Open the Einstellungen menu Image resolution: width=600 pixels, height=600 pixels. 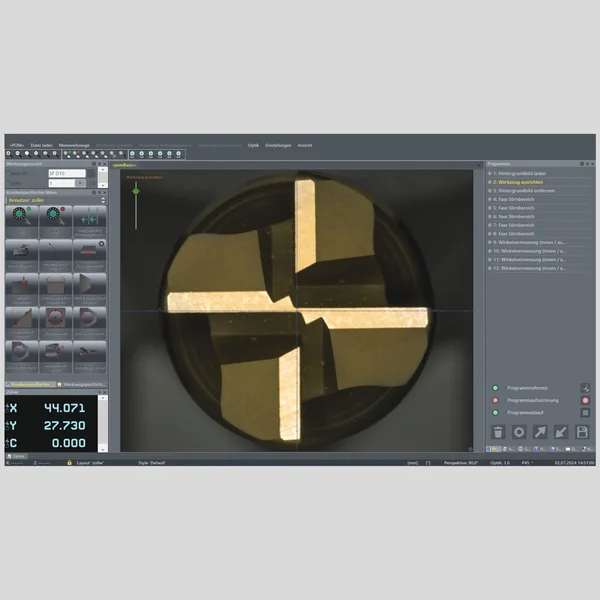[x=279, y=145]
